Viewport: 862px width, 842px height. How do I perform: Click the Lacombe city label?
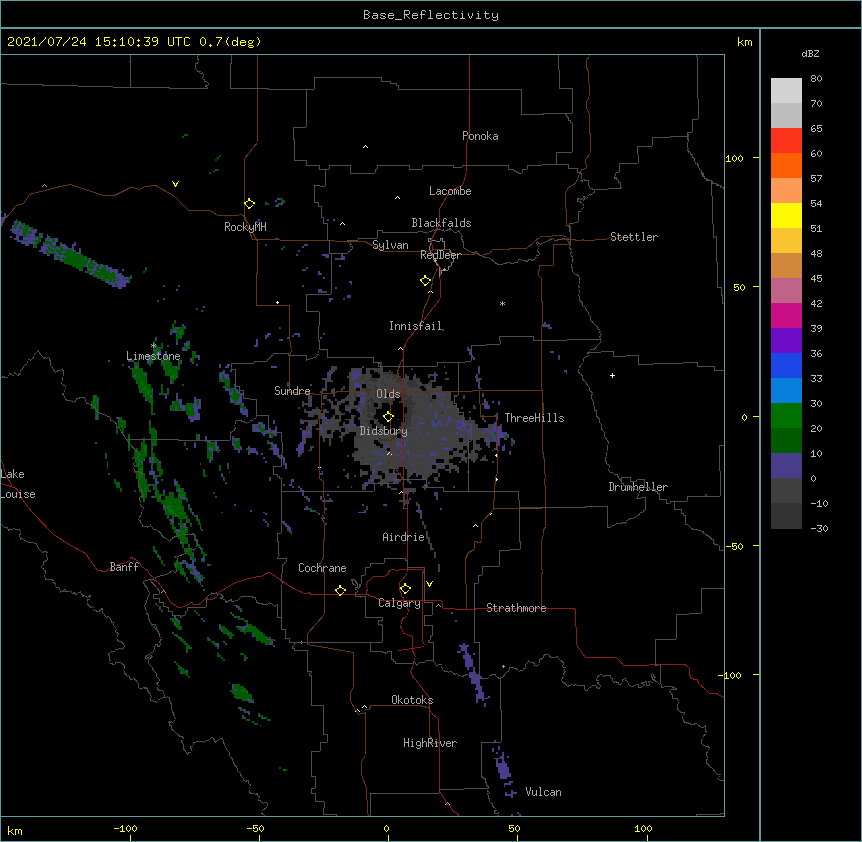(x=450, y=191)
